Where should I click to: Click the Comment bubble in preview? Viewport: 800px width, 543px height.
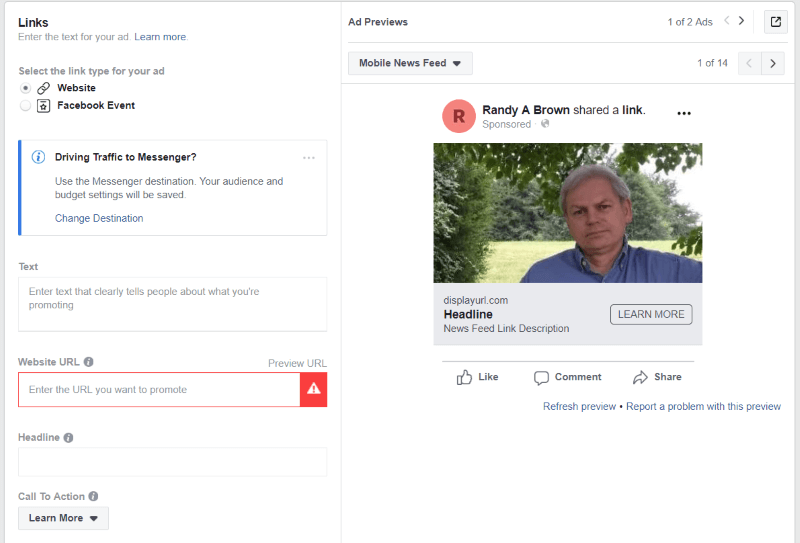click(541, 378)
